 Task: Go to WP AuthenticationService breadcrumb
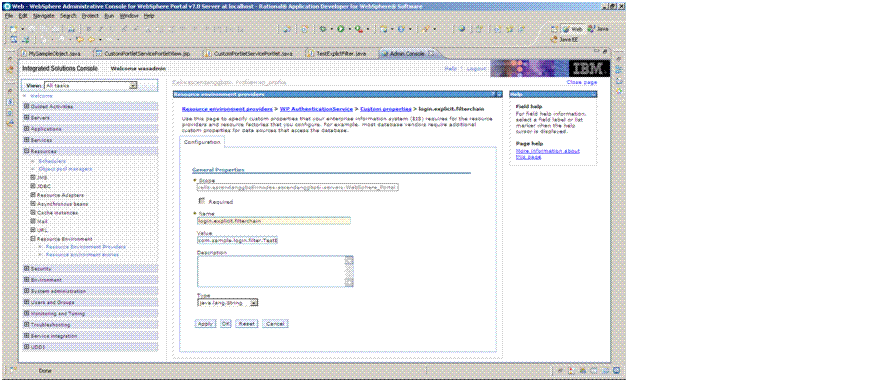click(x=317, y=108)
